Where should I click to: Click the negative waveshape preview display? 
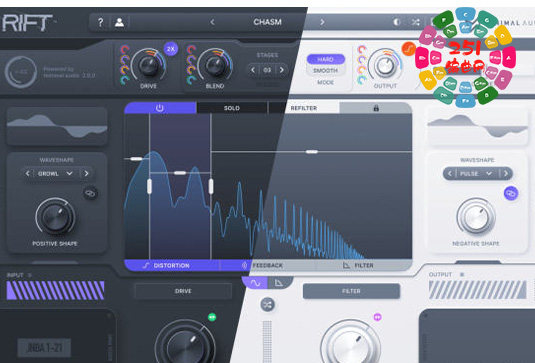click(x=477, y=126)
